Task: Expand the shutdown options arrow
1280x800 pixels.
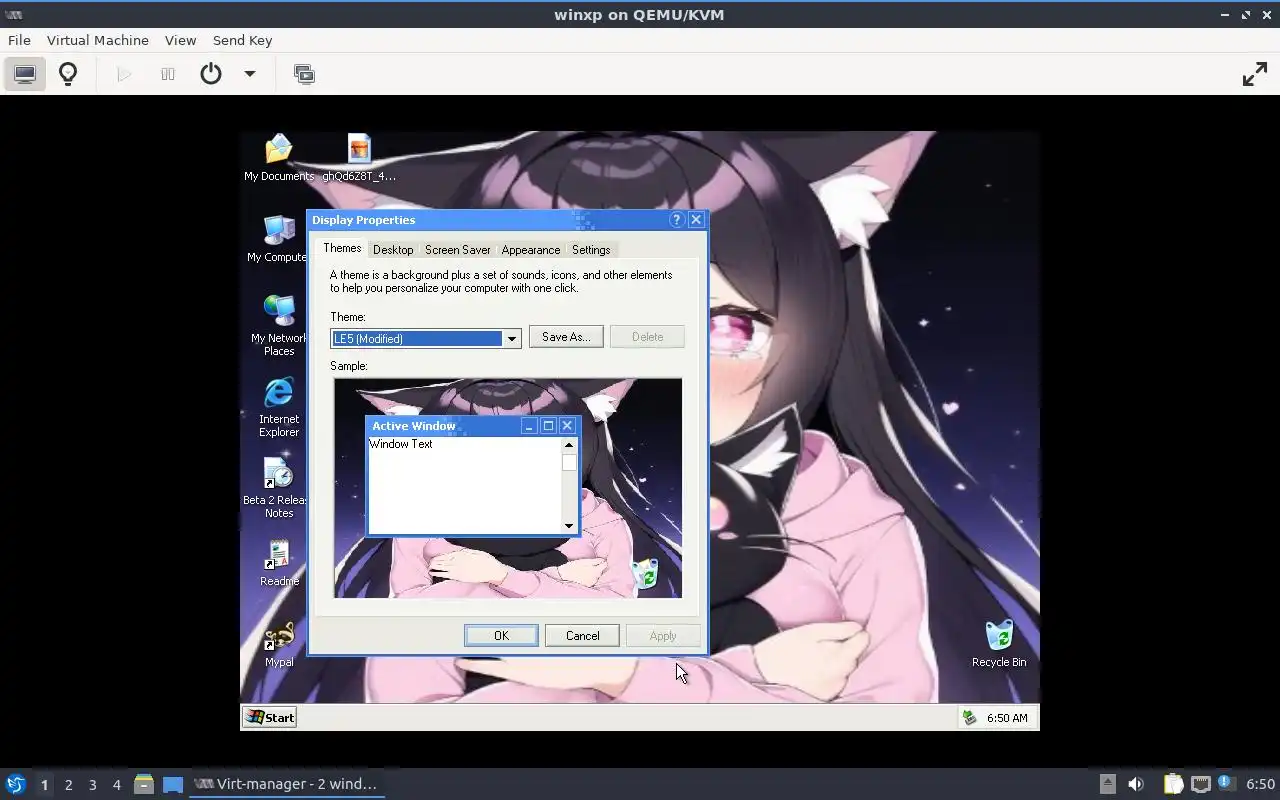Action: [250, 74]
